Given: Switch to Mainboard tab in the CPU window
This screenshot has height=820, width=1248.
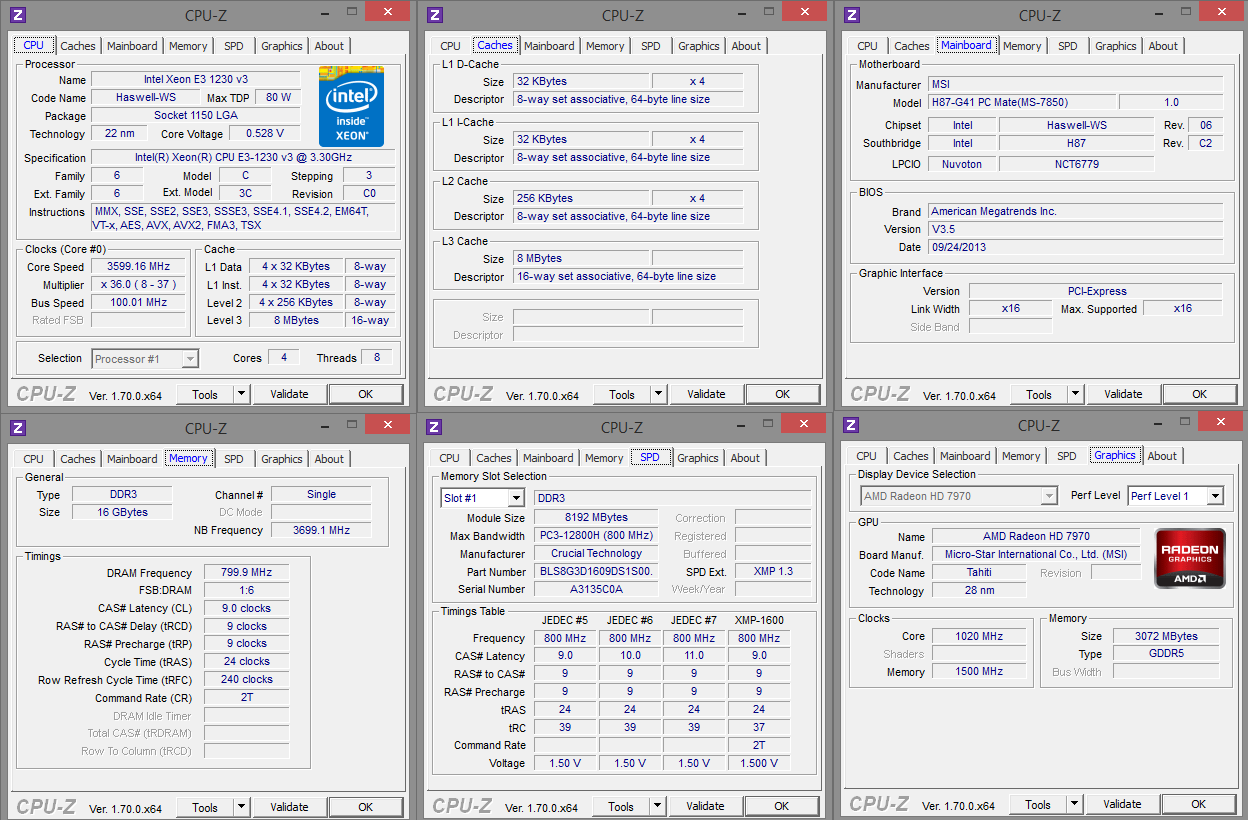Looking at the screenshot, I should [x=132, y=46].
